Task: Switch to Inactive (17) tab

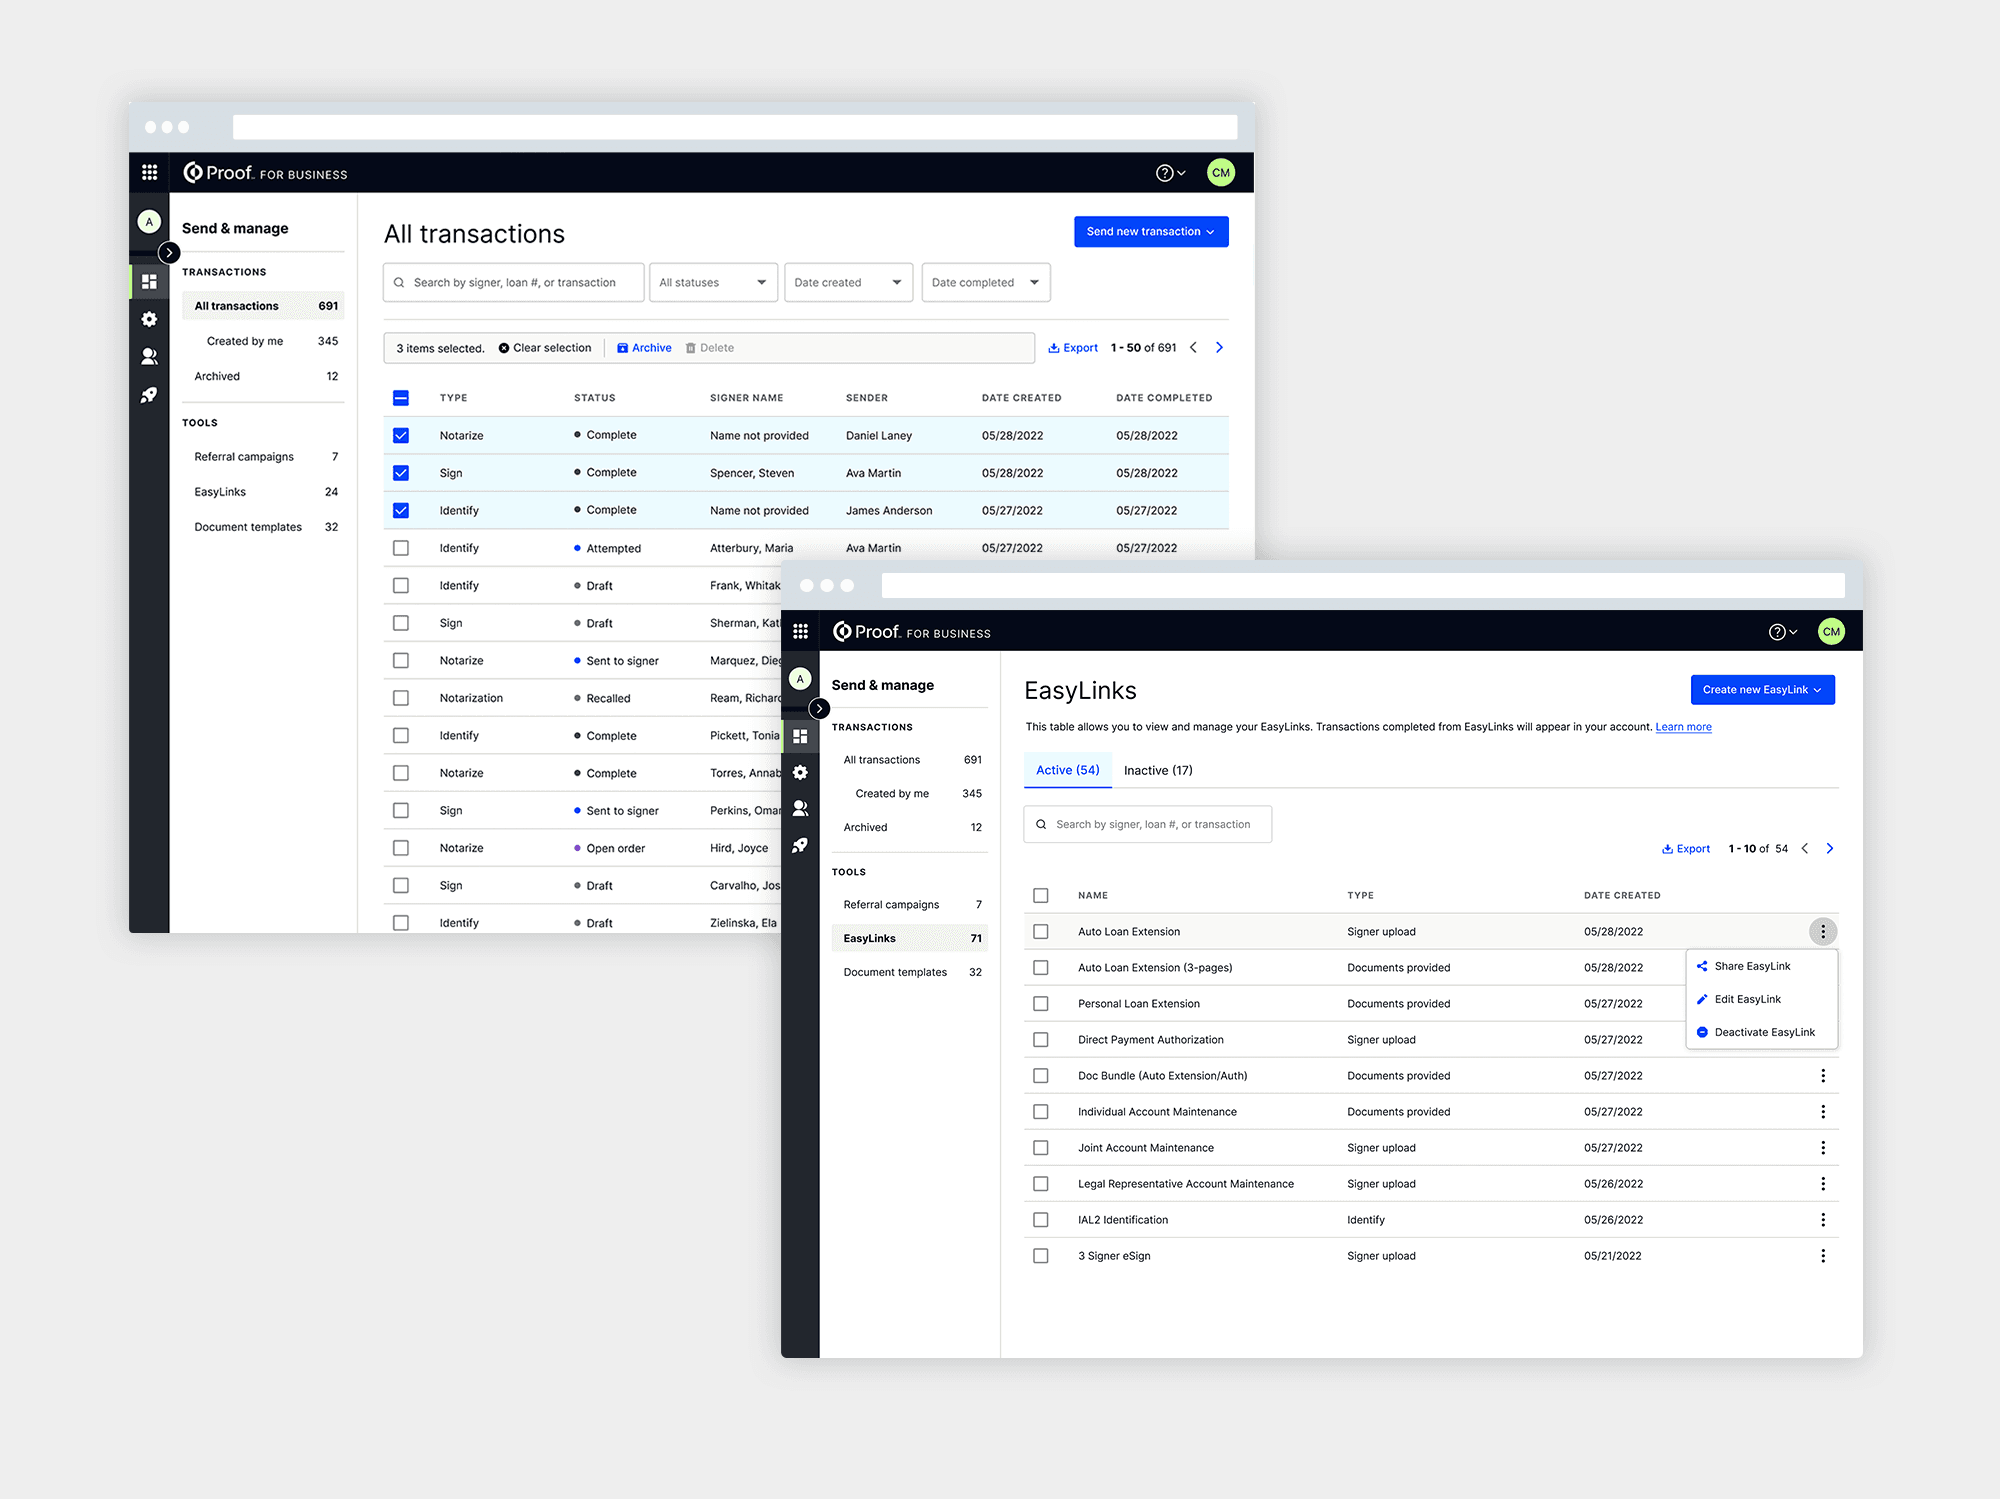Action: [x=1158, y=771]
